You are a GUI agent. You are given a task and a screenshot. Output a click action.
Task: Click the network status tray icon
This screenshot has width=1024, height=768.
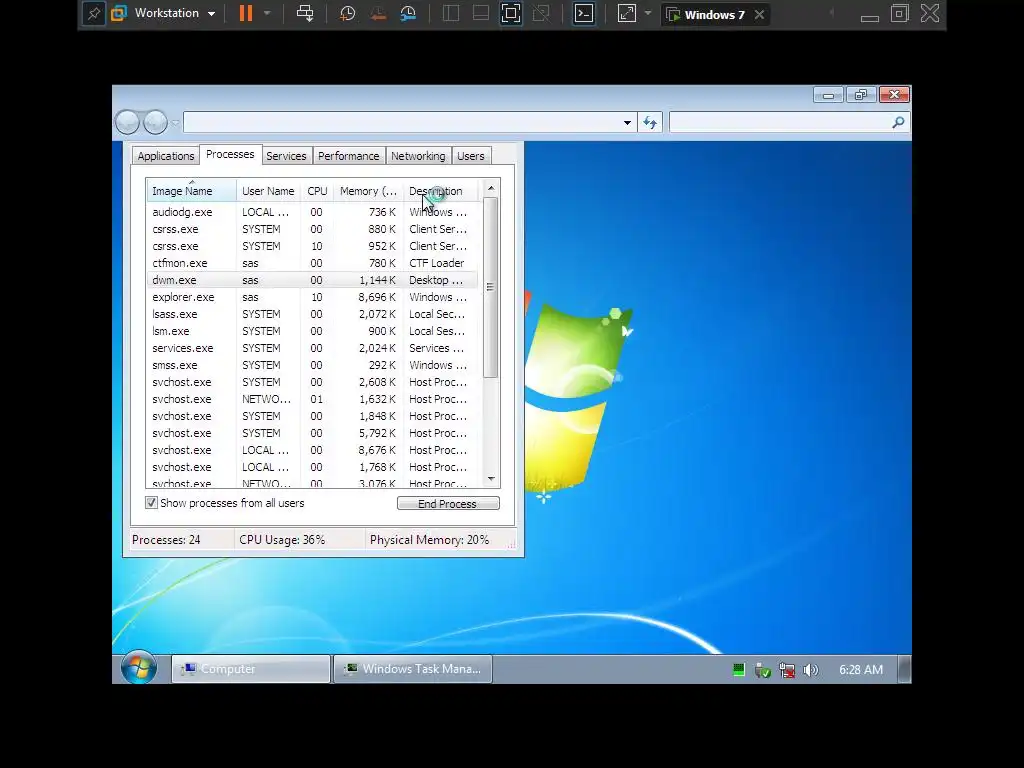(x=787, y=670)
